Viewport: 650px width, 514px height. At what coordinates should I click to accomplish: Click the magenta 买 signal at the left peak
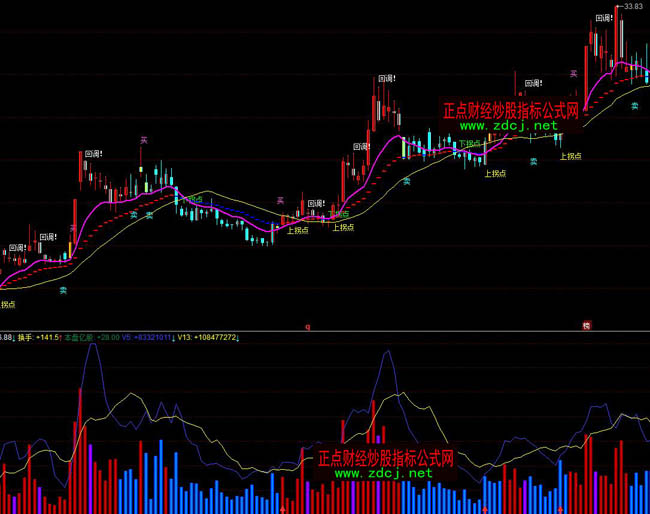pyautogui.click(x=144, y=140)
